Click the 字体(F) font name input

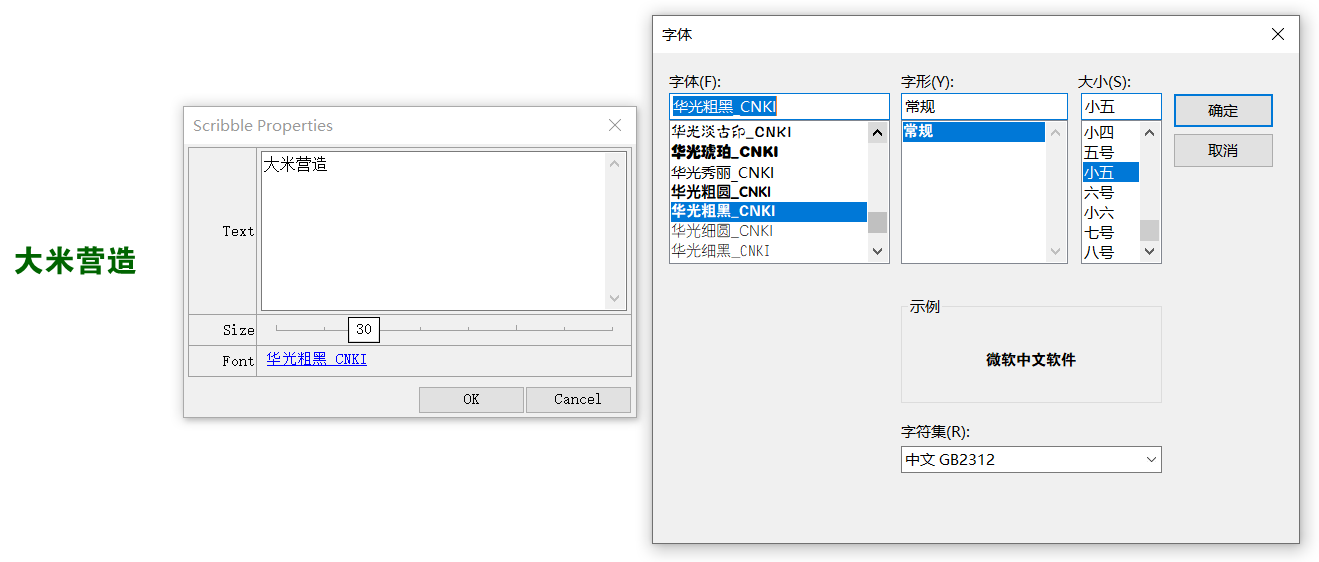tap(779, 107)
